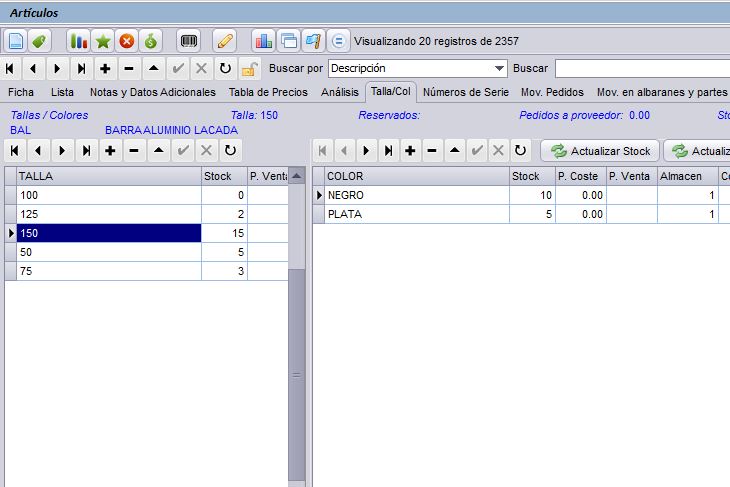Screen dimensions: 730x487
Task: Add a new talla with plus button
Action: coord(110,150)
